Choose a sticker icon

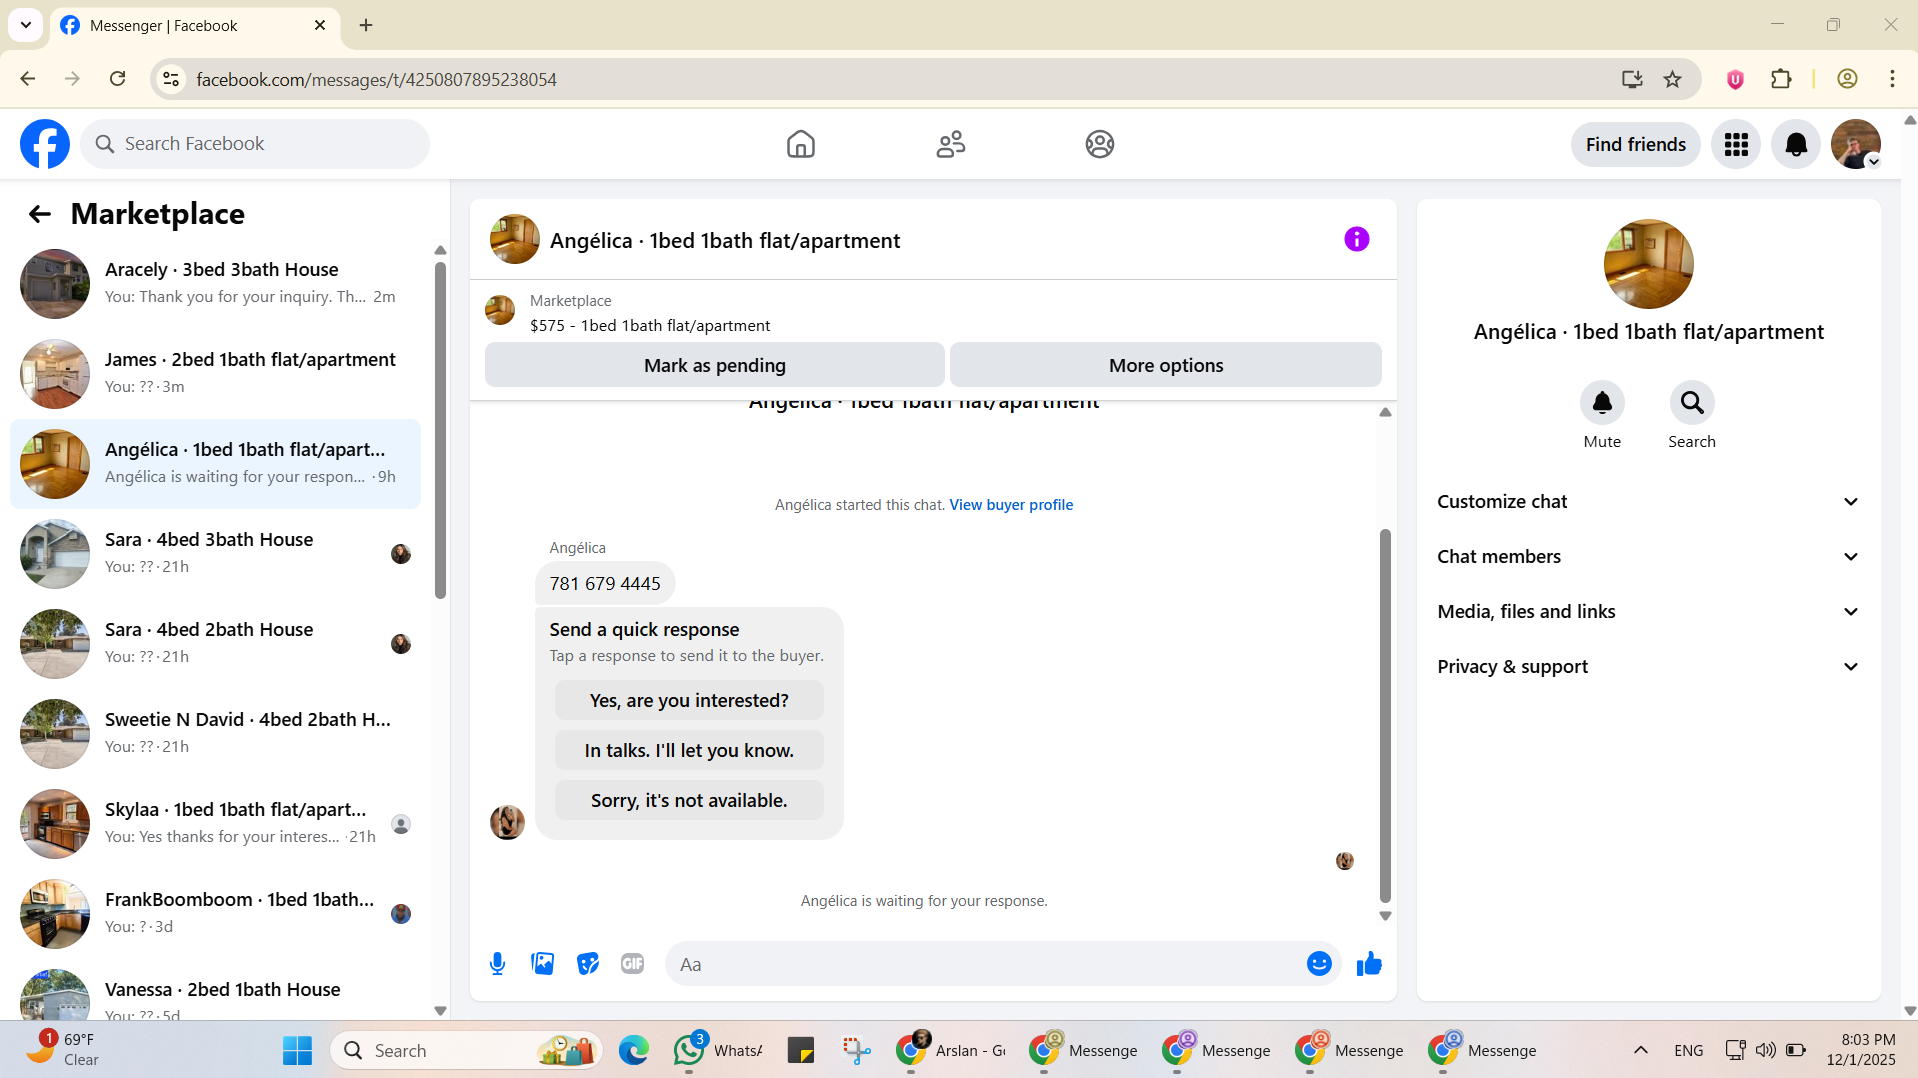pyautogui.click(x=588, y=964)
